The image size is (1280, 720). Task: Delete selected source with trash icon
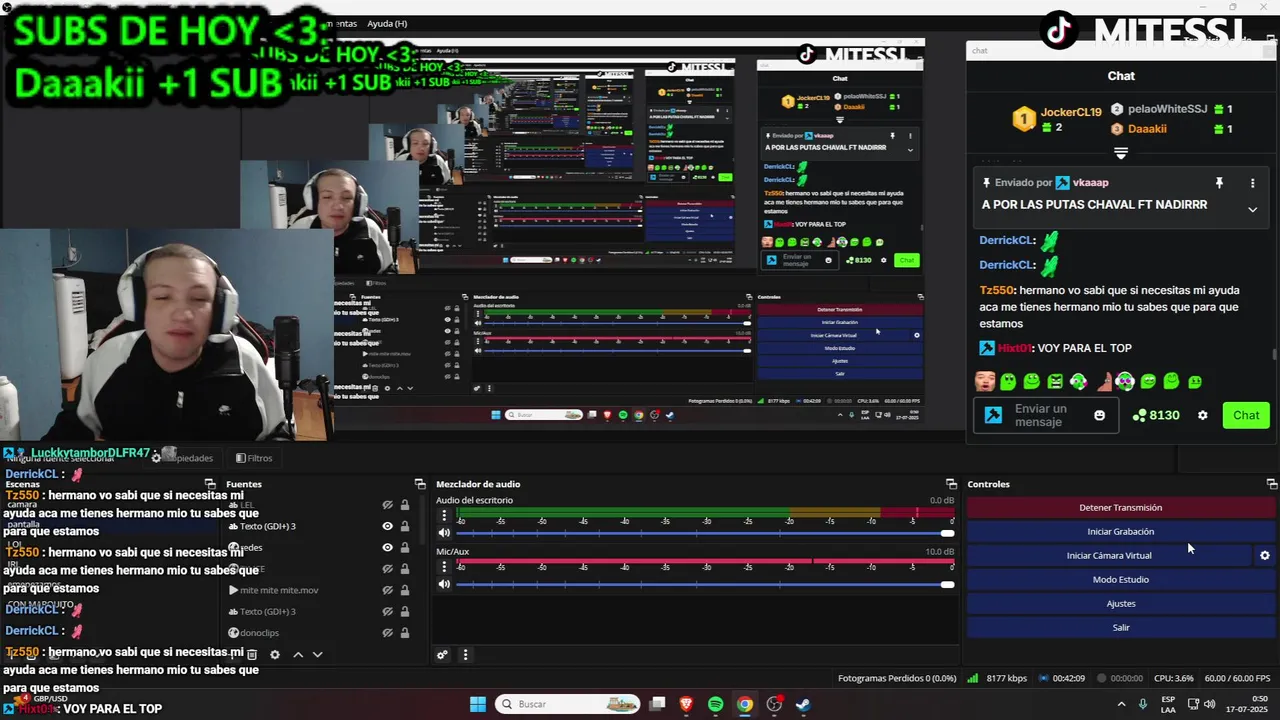[252, 655]
